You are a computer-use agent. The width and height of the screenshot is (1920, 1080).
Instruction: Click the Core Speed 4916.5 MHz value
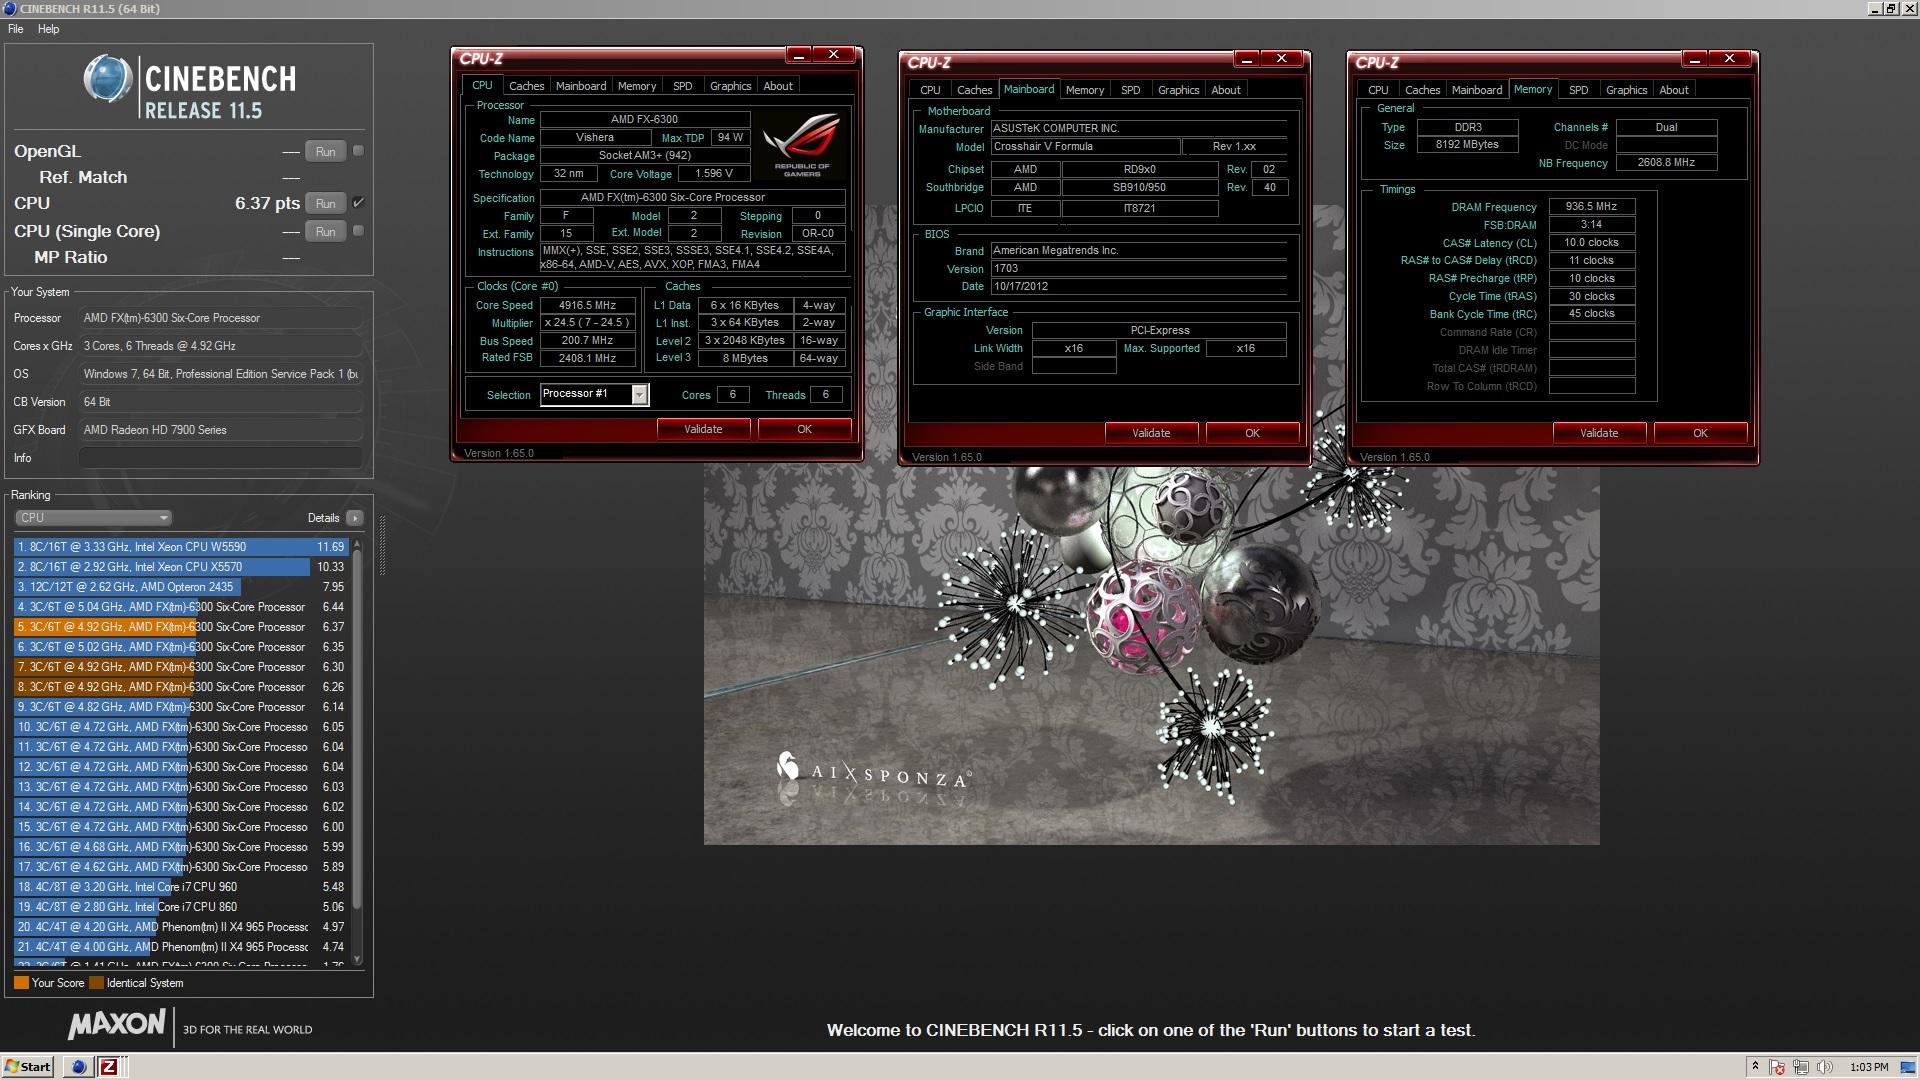point(587,306)
